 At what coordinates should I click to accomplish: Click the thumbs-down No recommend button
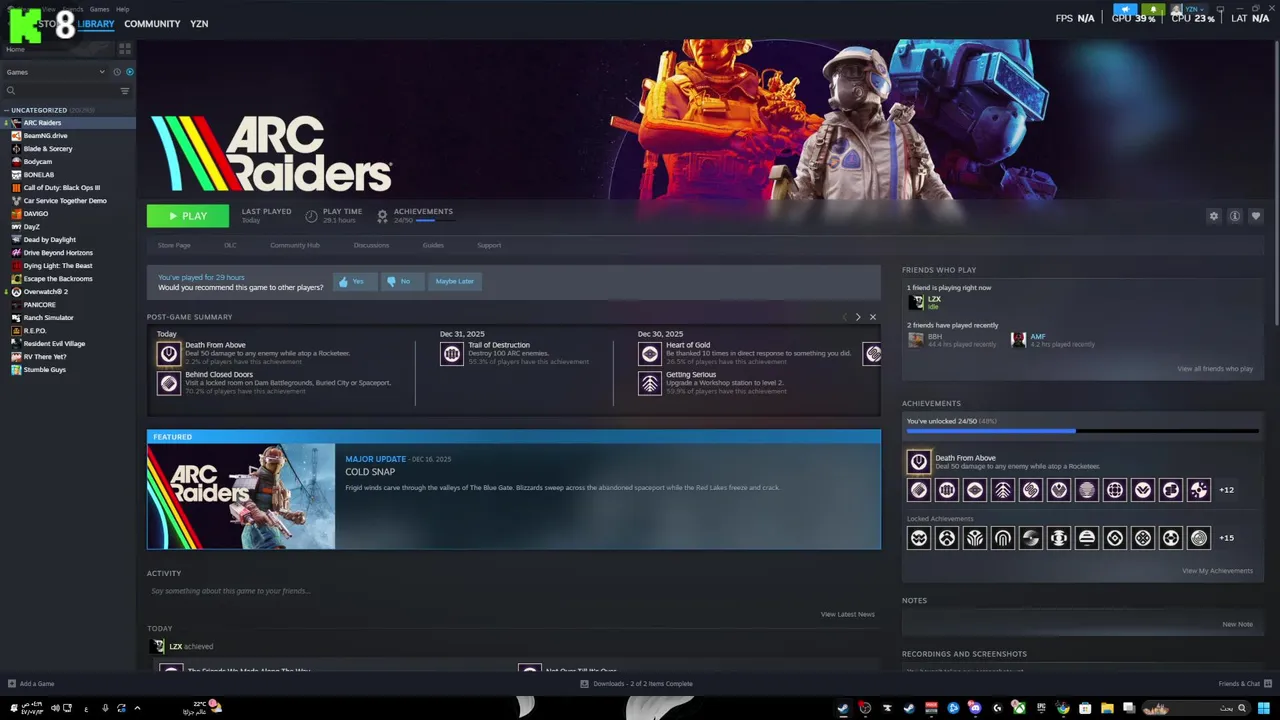point(402,282)
